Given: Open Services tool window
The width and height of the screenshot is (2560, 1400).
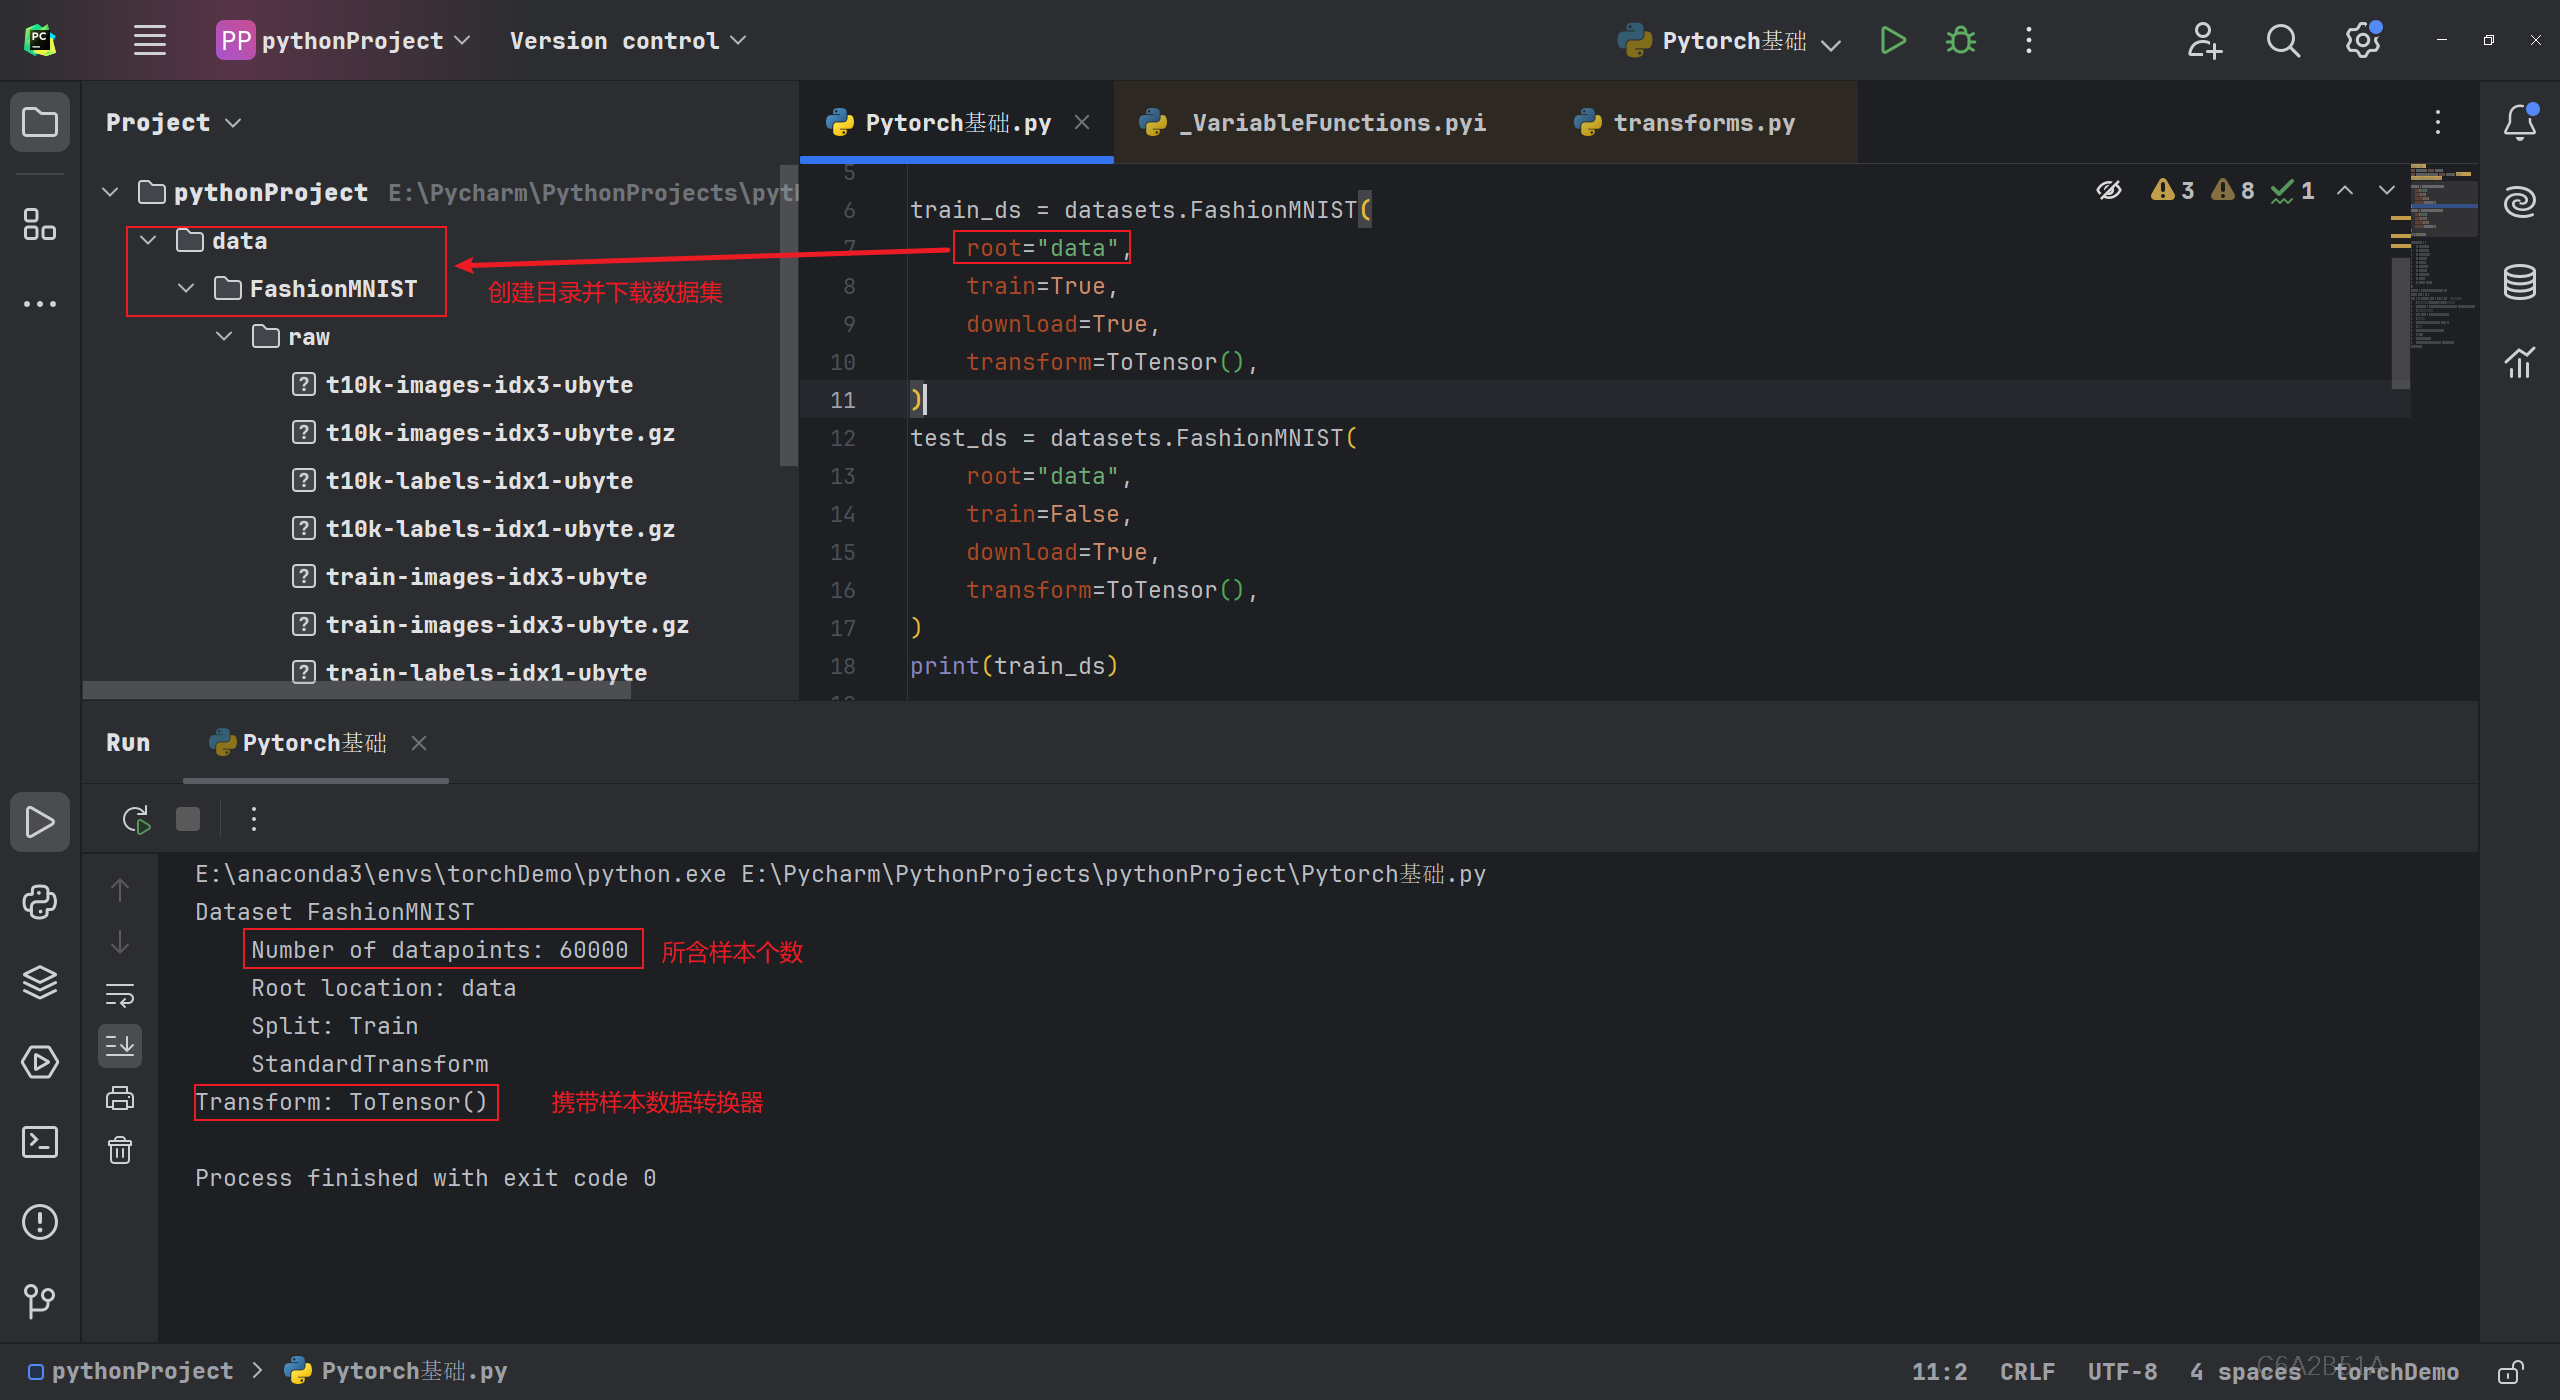Looking at the screenshot, I should (x=40, y=1062).
